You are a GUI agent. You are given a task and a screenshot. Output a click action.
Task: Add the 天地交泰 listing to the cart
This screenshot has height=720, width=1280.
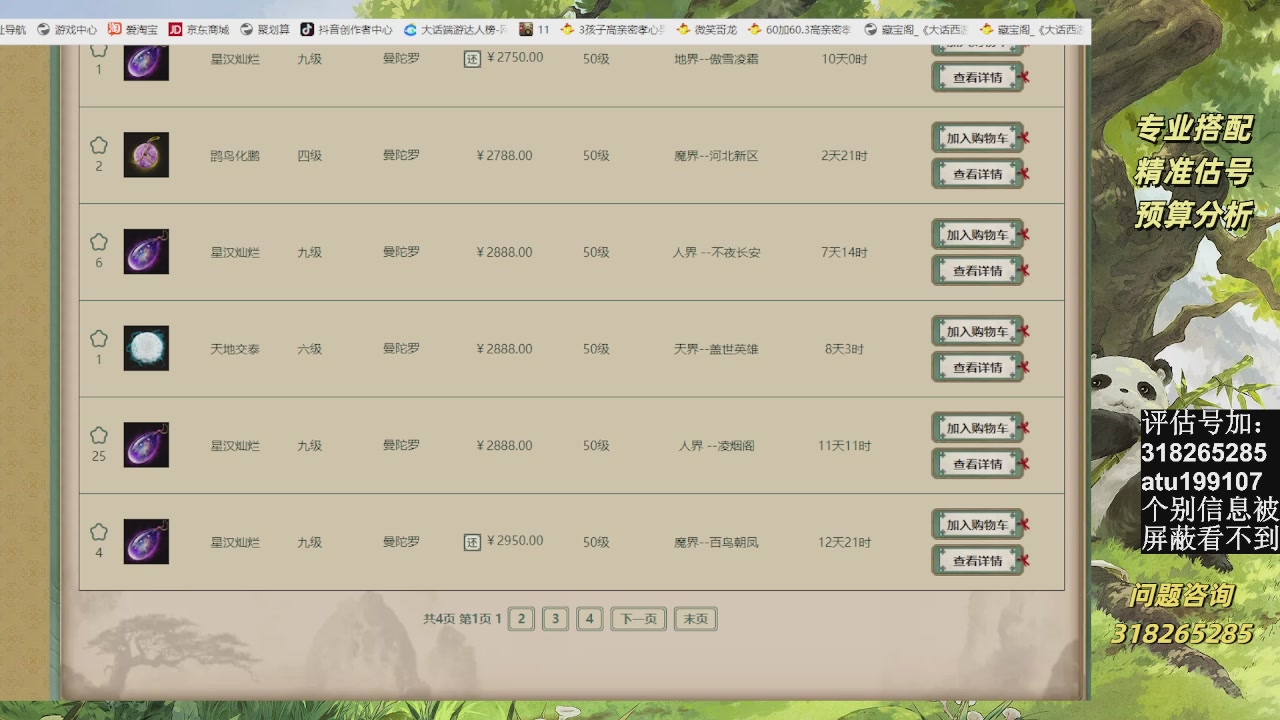(978, 331)
